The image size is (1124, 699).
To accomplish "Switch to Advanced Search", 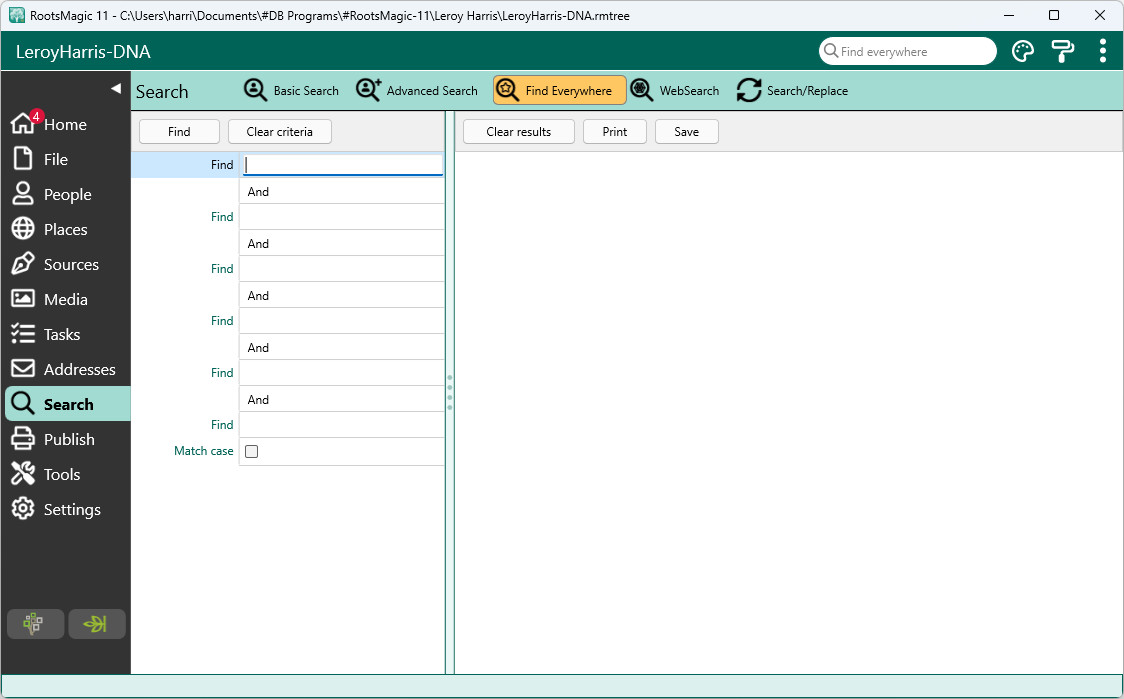I will pos(417,90).
